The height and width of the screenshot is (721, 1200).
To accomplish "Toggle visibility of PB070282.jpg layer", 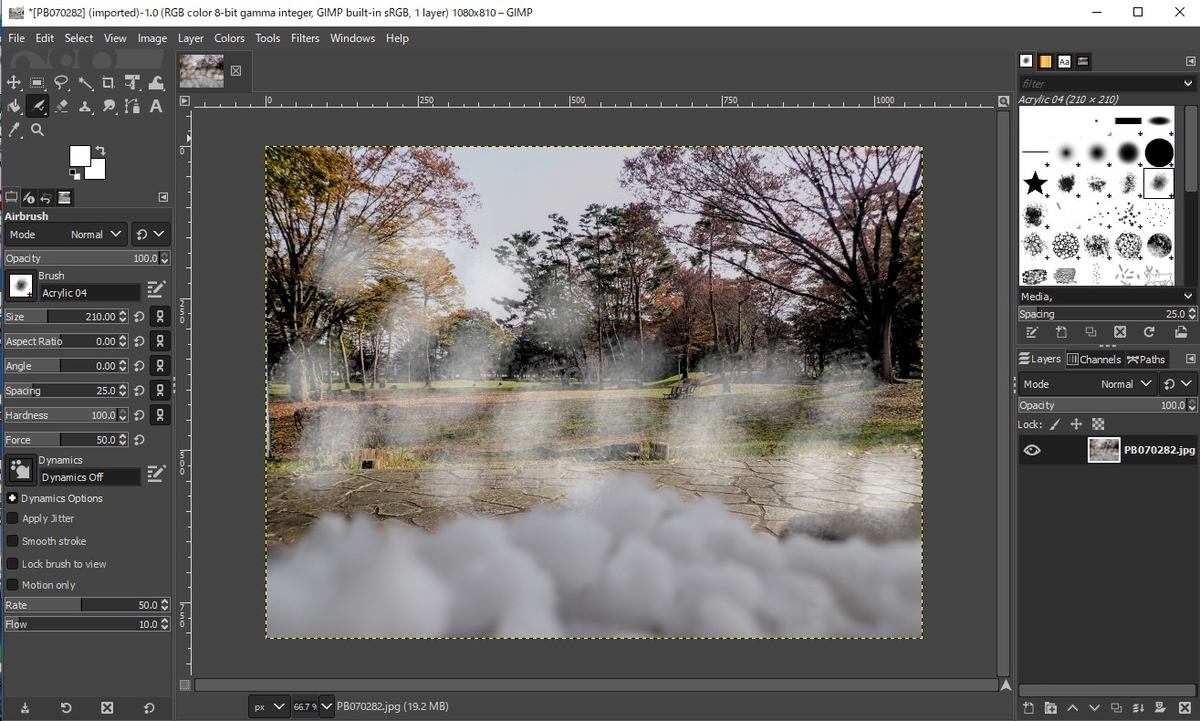I will [1032, 450].
